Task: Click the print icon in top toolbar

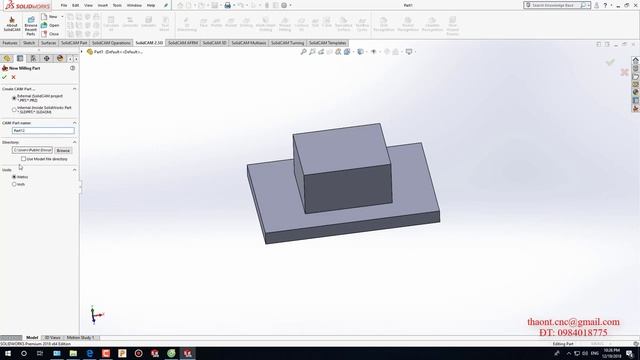Action: point(228,5)
